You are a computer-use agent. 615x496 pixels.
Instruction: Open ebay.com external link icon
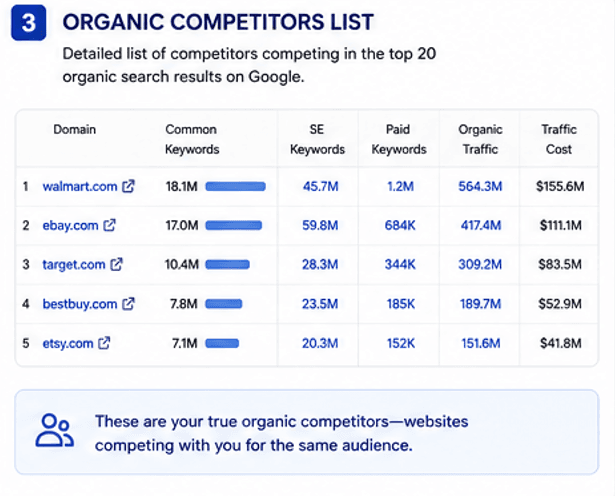(x=109, y=225)
